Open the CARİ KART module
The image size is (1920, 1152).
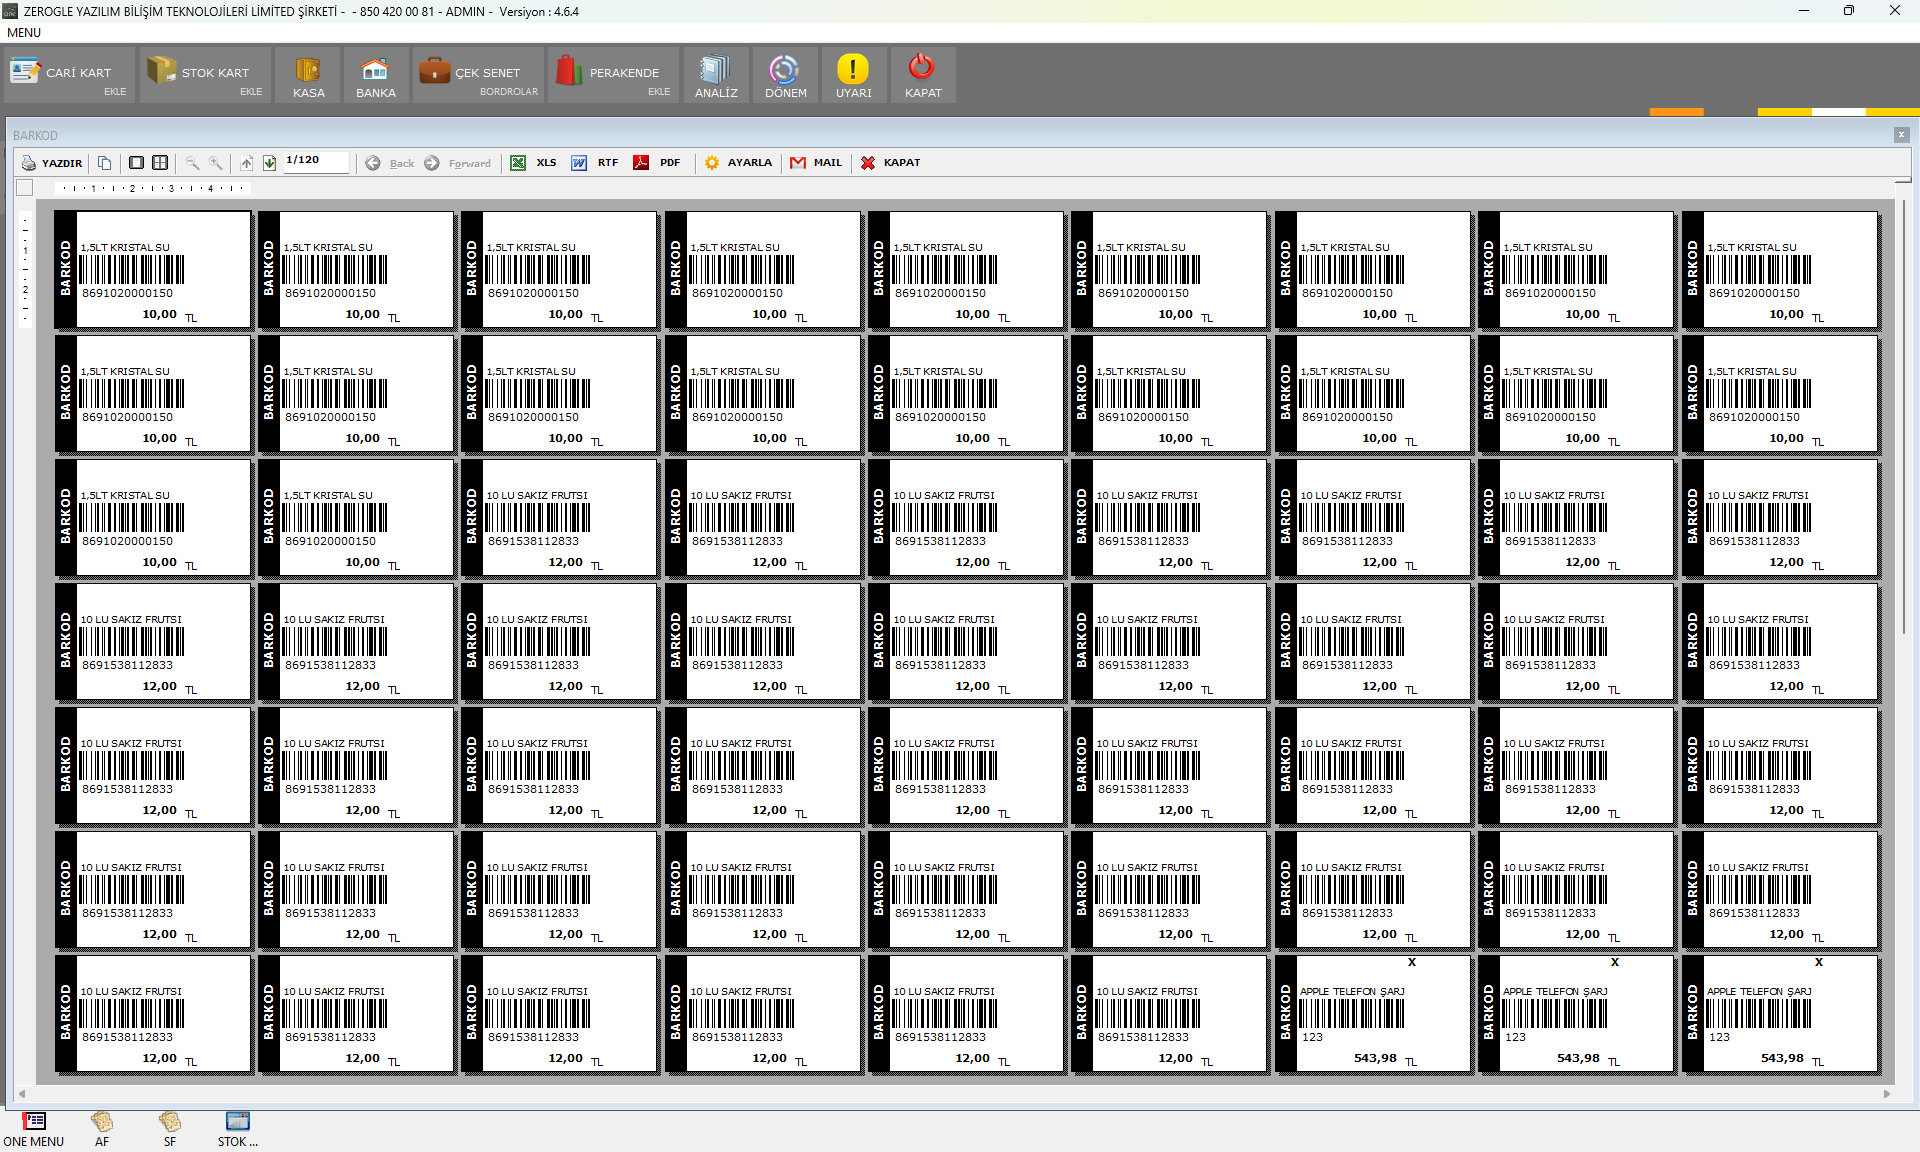click(69, 73)
